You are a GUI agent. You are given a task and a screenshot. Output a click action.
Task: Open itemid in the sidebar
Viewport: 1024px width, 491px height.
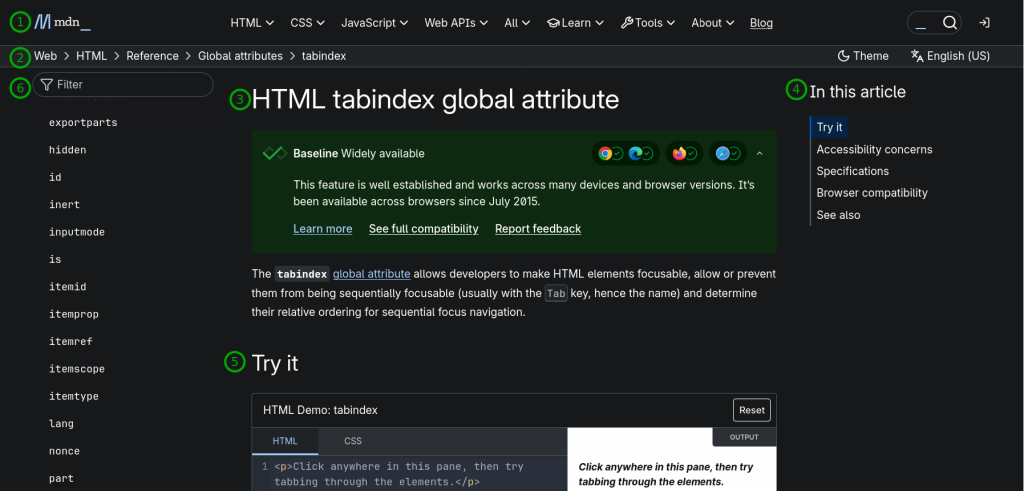tap(67, 287)
